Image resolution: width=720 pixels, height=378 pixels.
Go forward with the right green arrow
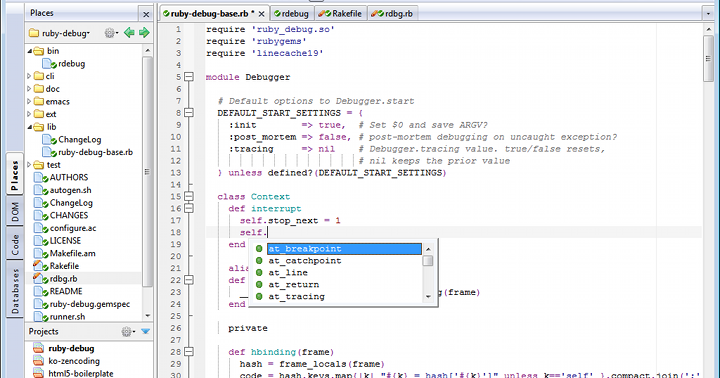point(144,33)
